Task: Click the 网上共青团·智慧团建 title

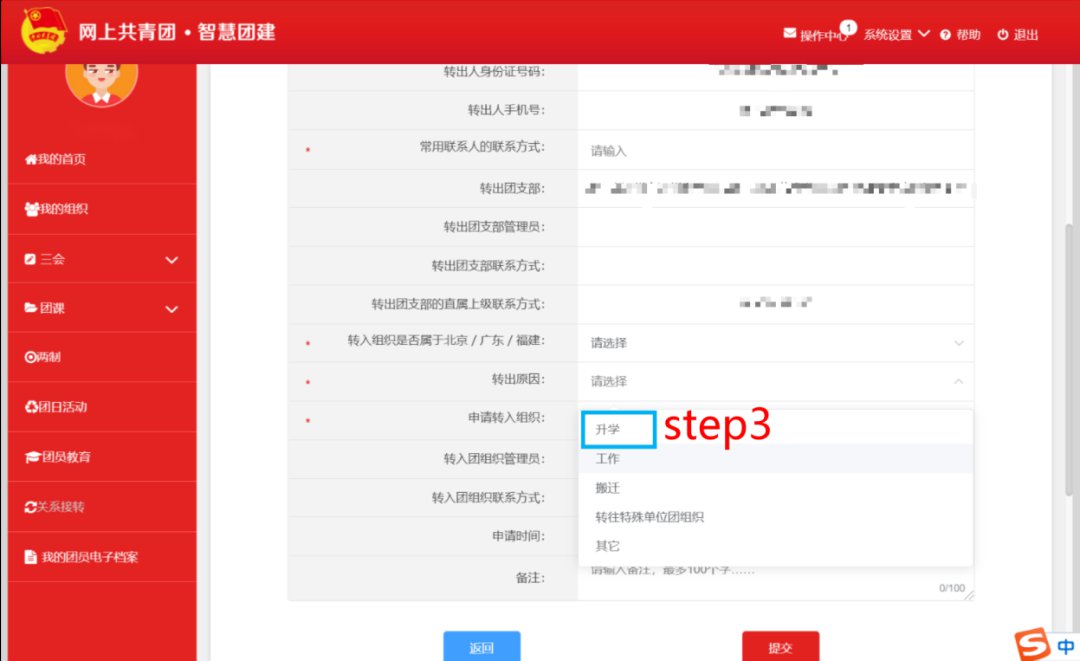Action: [x=177, y=32]
